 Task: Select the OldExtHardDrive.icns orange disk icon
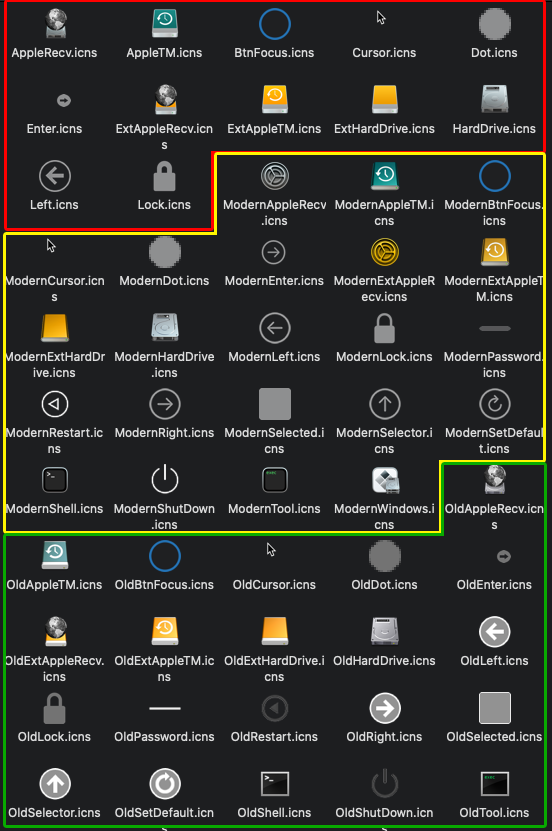pos(274,631)
